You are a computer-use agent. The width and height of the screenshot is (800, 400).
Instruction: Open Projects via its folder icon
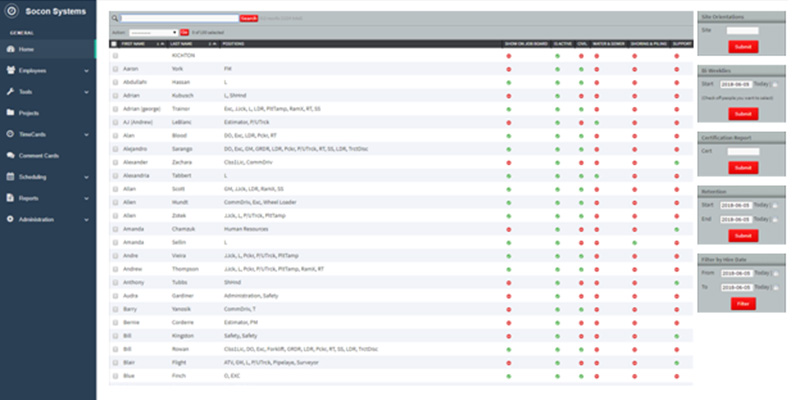(10, 113)
